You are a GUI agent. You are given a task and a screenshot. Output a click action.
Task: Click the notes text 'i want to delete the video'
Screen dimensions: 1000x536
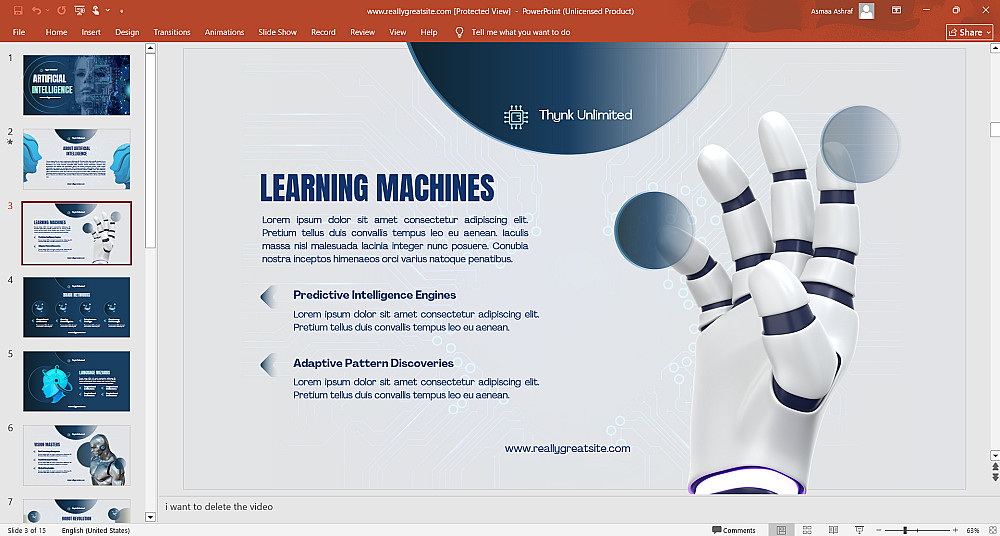219,507
